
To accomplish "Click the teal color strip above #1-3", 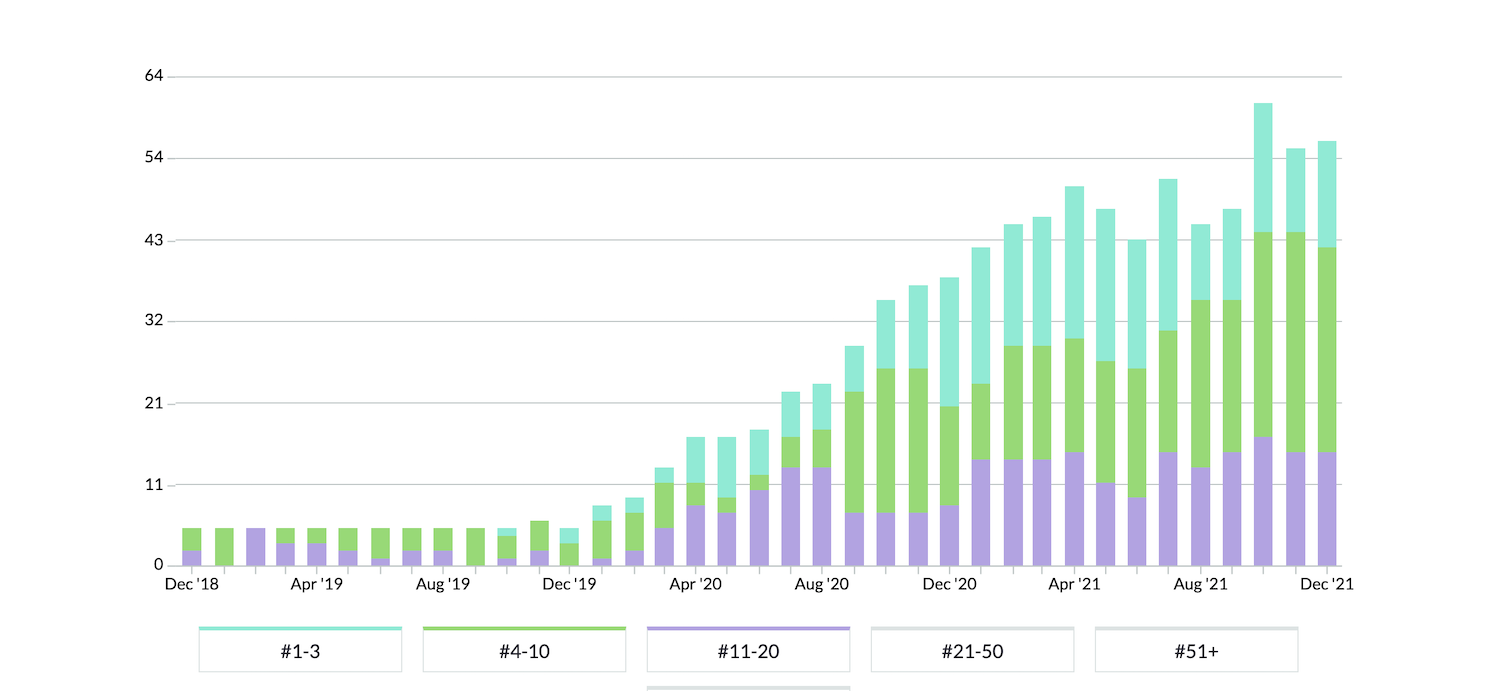I will (x=300, y=629).
